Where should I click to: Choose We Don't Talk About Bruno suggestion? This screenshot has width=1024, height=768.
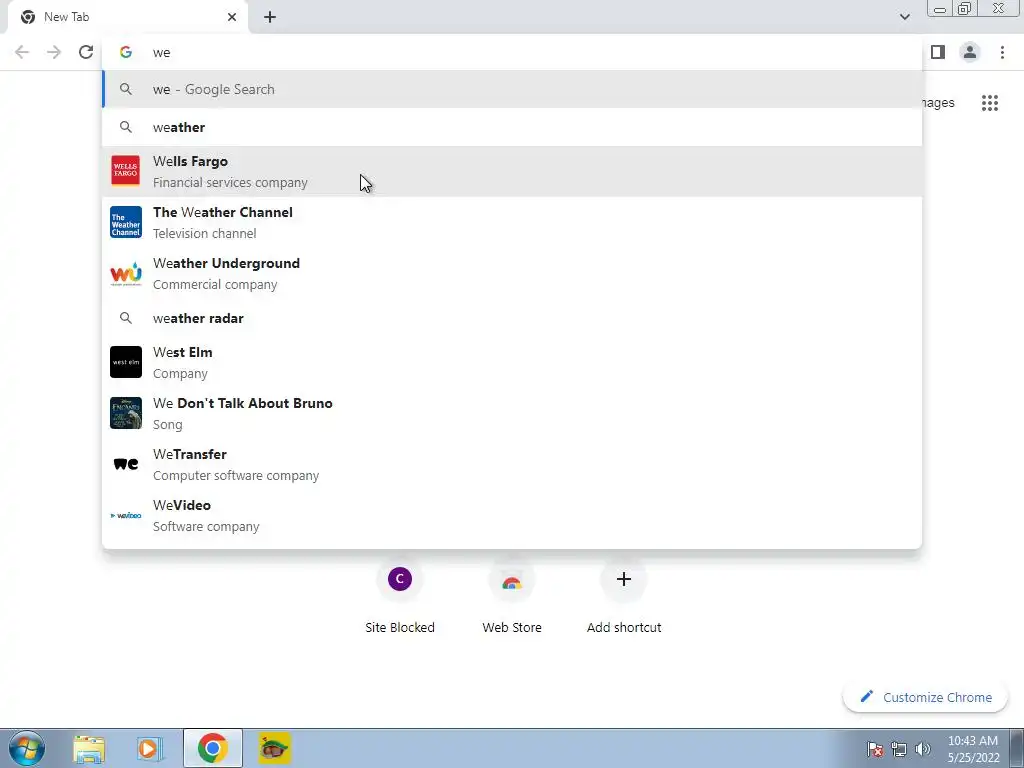[x=512, y=413]
